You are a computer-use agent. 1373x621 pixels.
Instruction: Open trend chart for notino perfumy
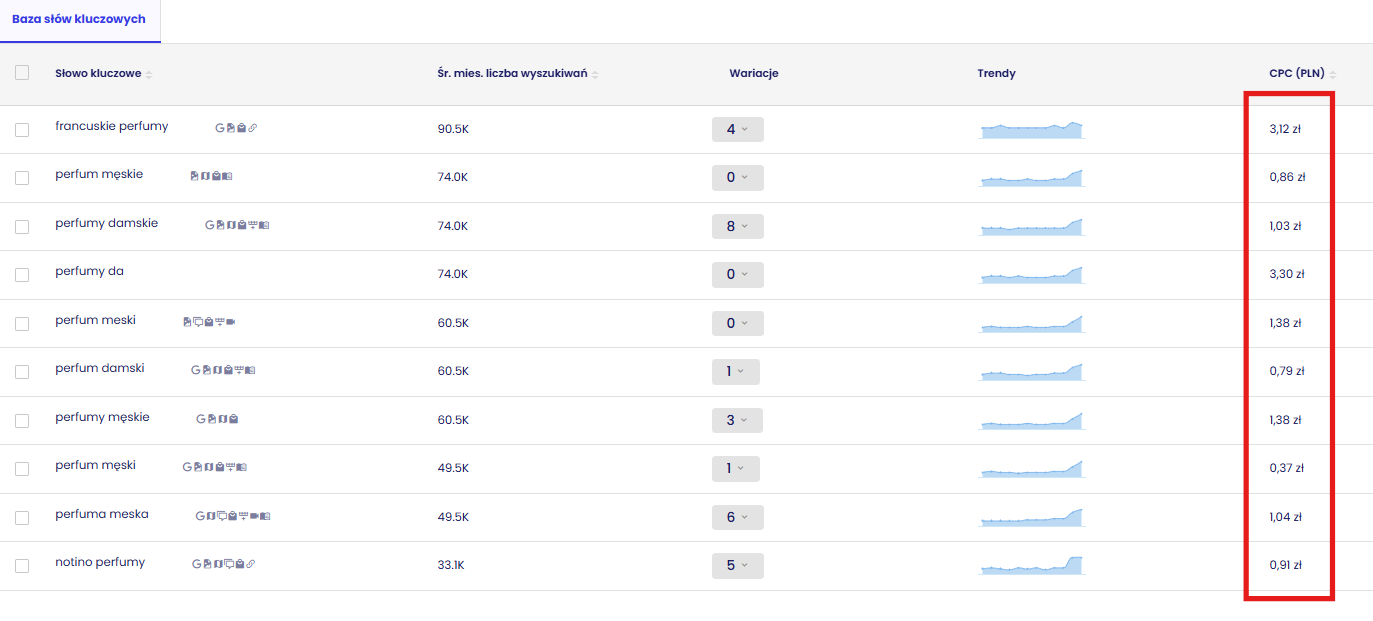tap(1032, 565)
